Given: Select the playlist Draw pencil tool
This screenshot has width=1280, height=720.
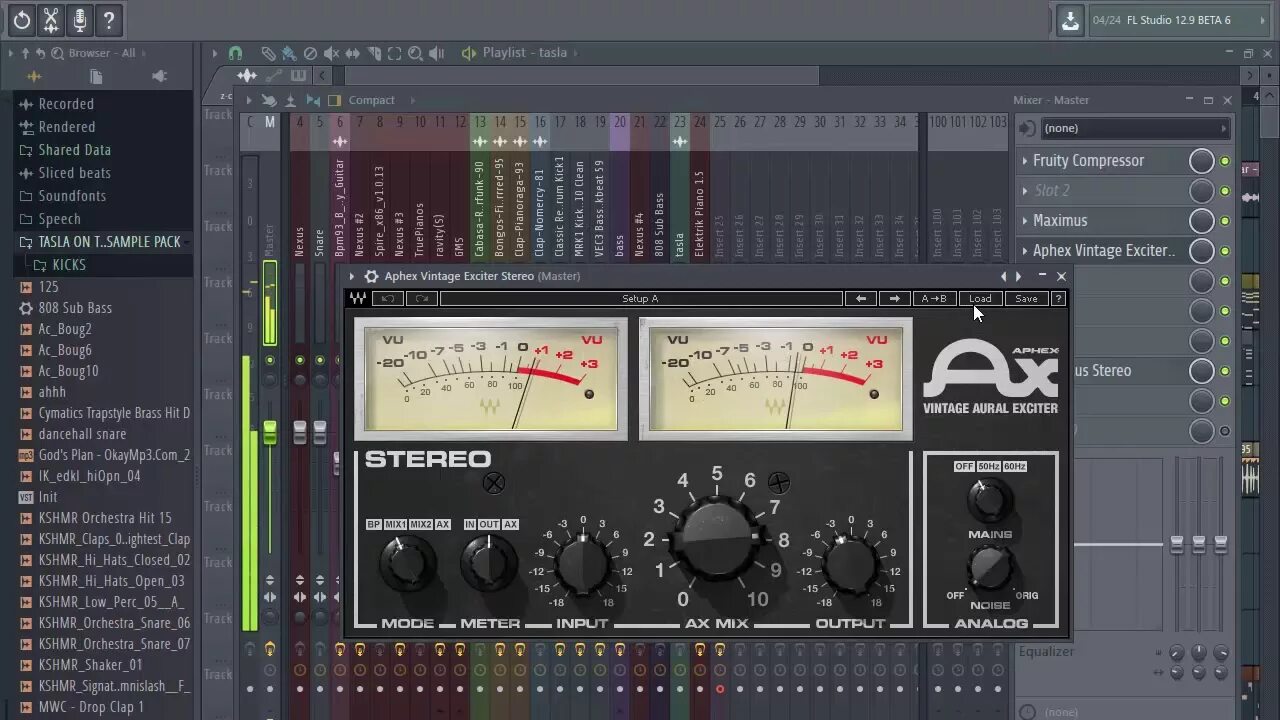Looking at the screenshot, I should [x=268, y=53].
